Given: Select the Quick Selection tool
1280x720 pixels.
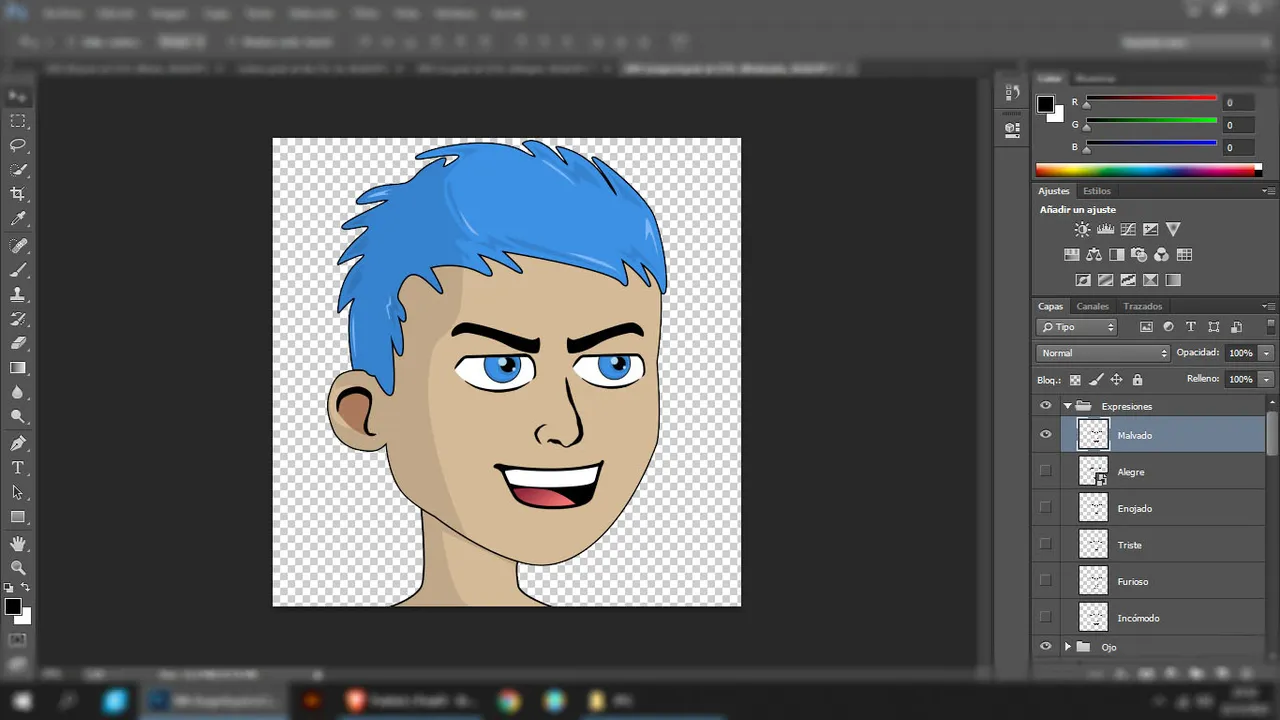Looking at the screenshot, I should 18,170.
